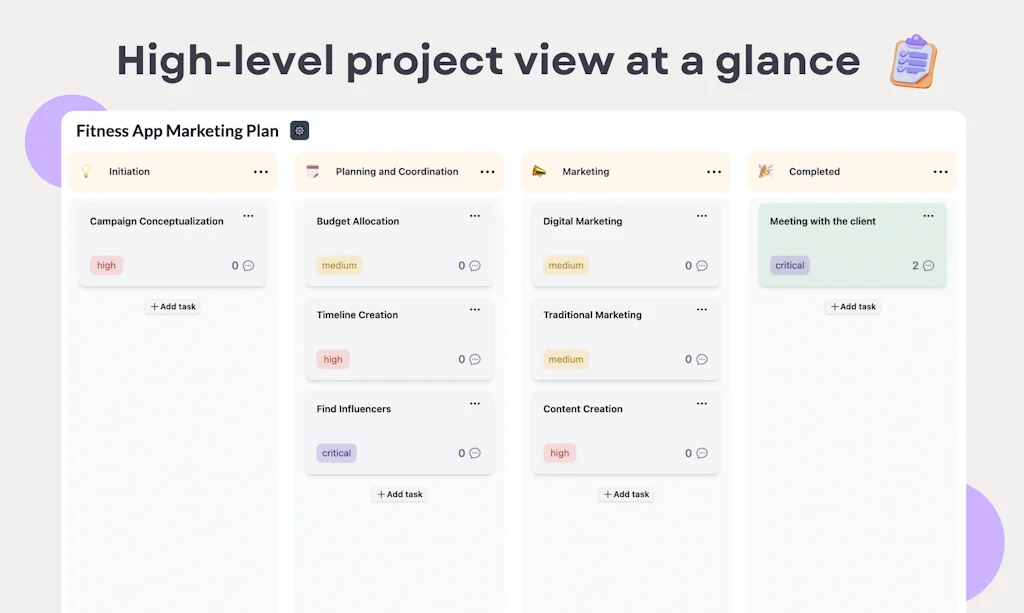Open the Marketing column options menu

coord(713,171)
